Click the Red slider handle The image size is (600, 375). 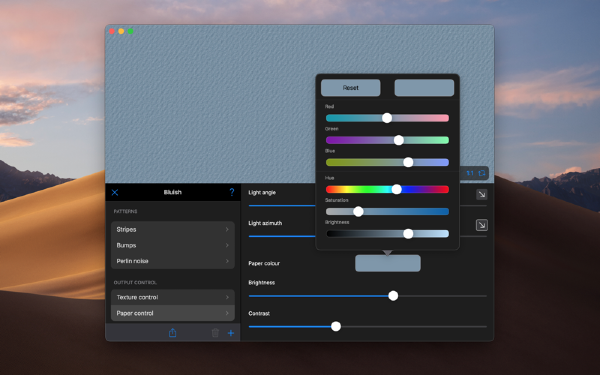[x=387, y=118]
